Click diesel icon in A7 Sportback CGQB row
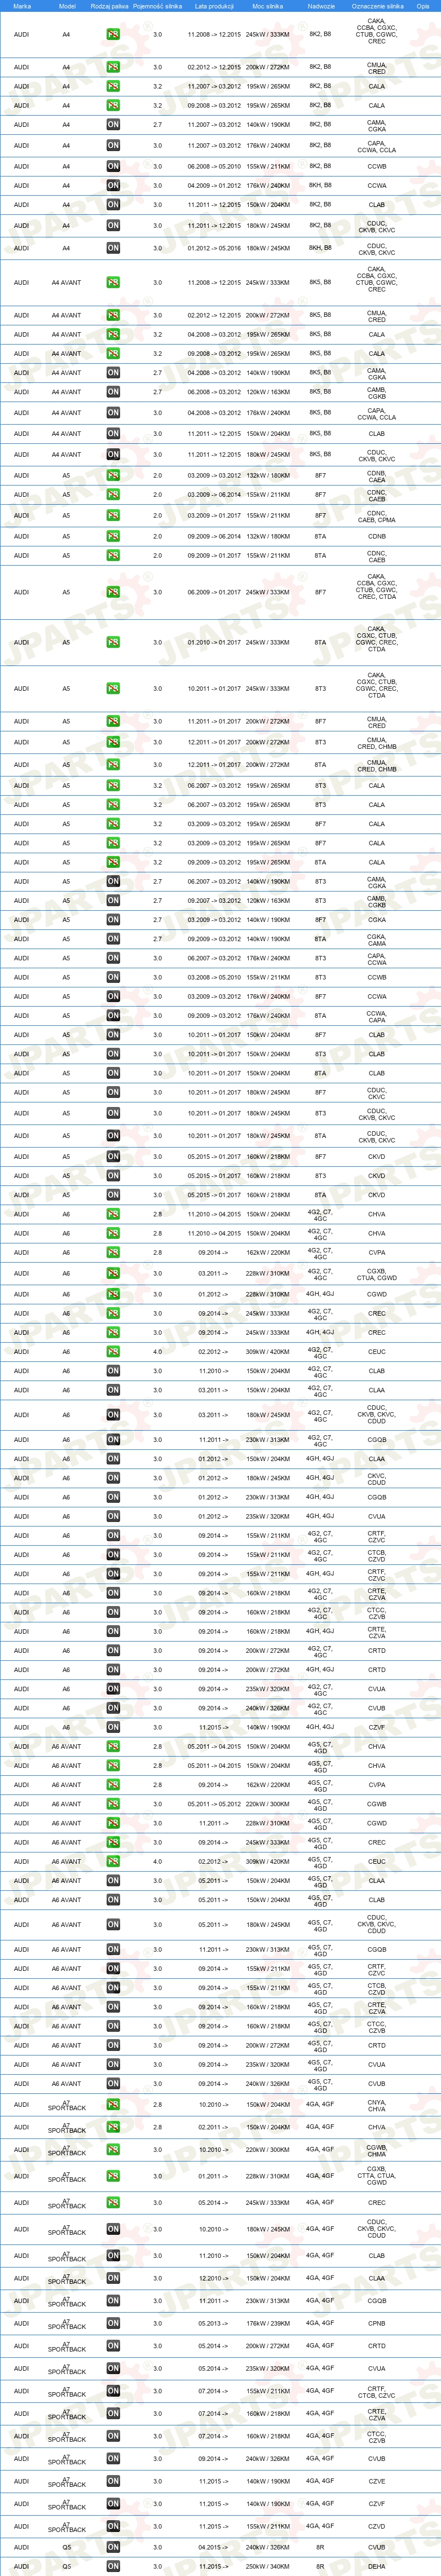Image resolution: width=441 pixels, height=2576 pixels. point(113,2300)
